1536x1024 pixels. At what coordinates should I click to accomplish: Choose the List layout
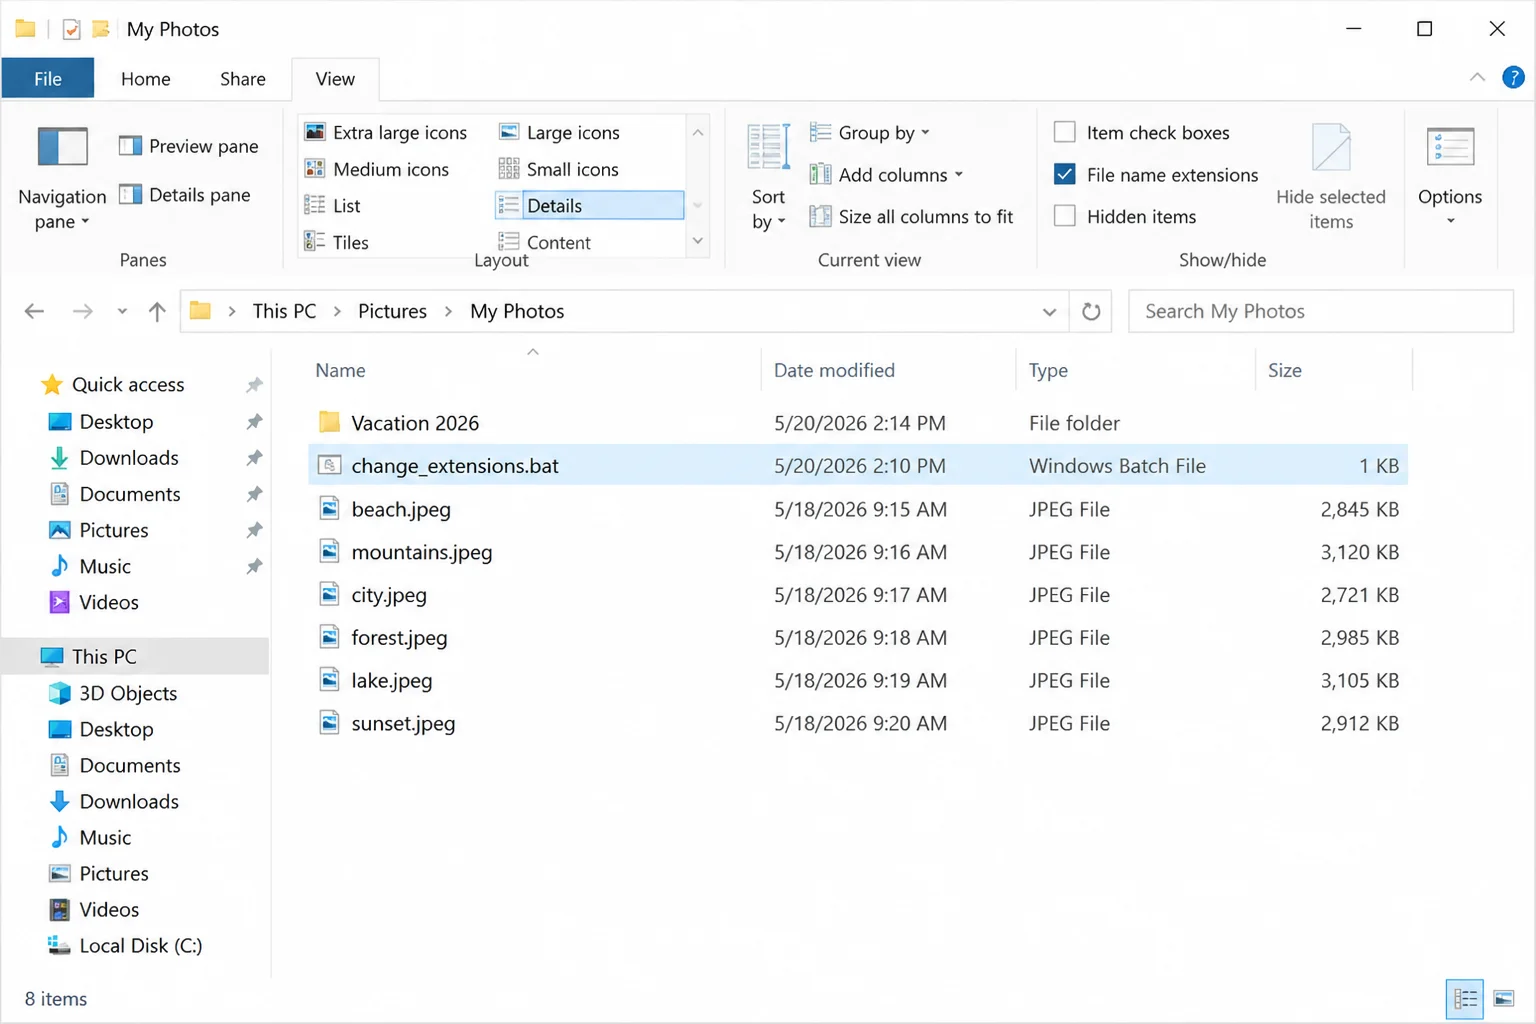click(332, 206)
